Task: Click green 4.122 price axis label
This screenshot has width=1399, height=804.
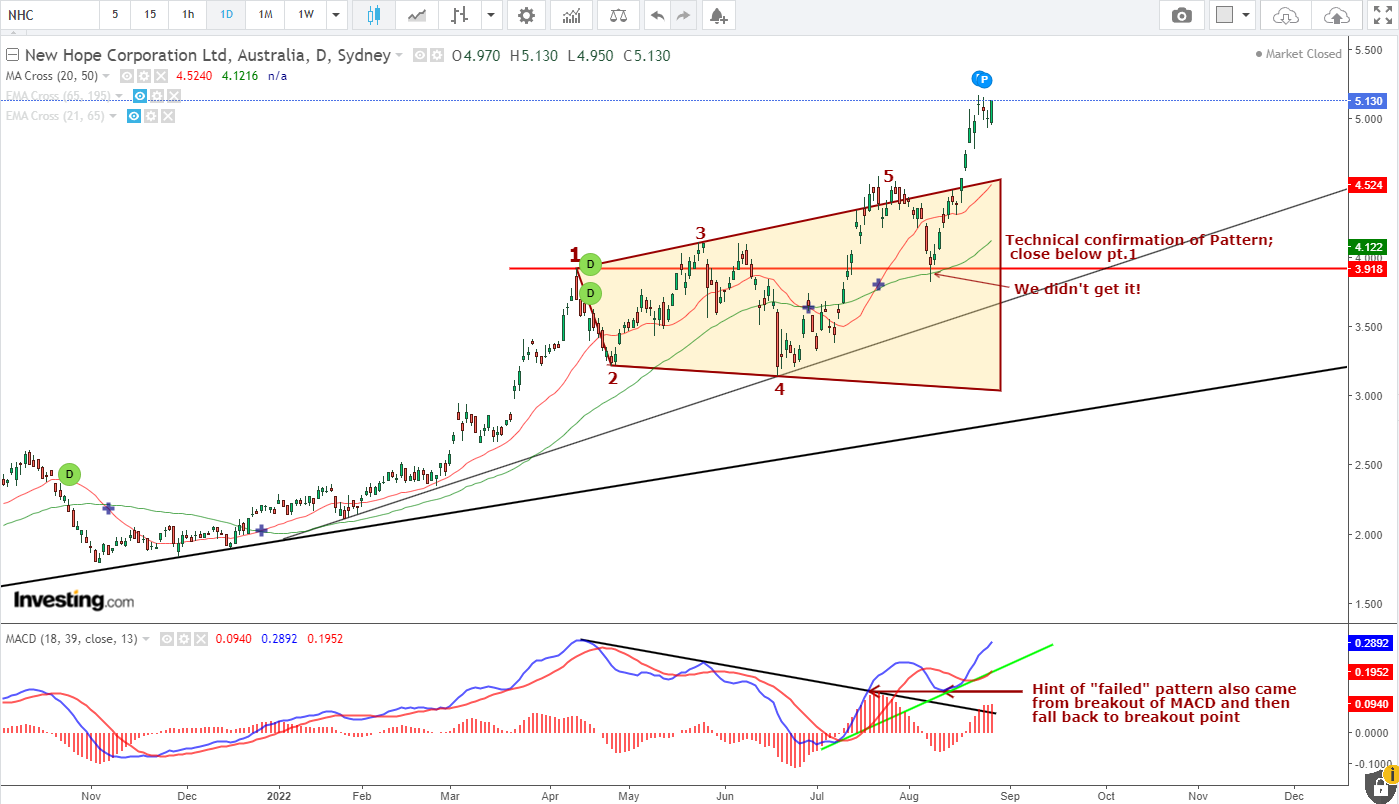Action: click(x=1367, y=247)
